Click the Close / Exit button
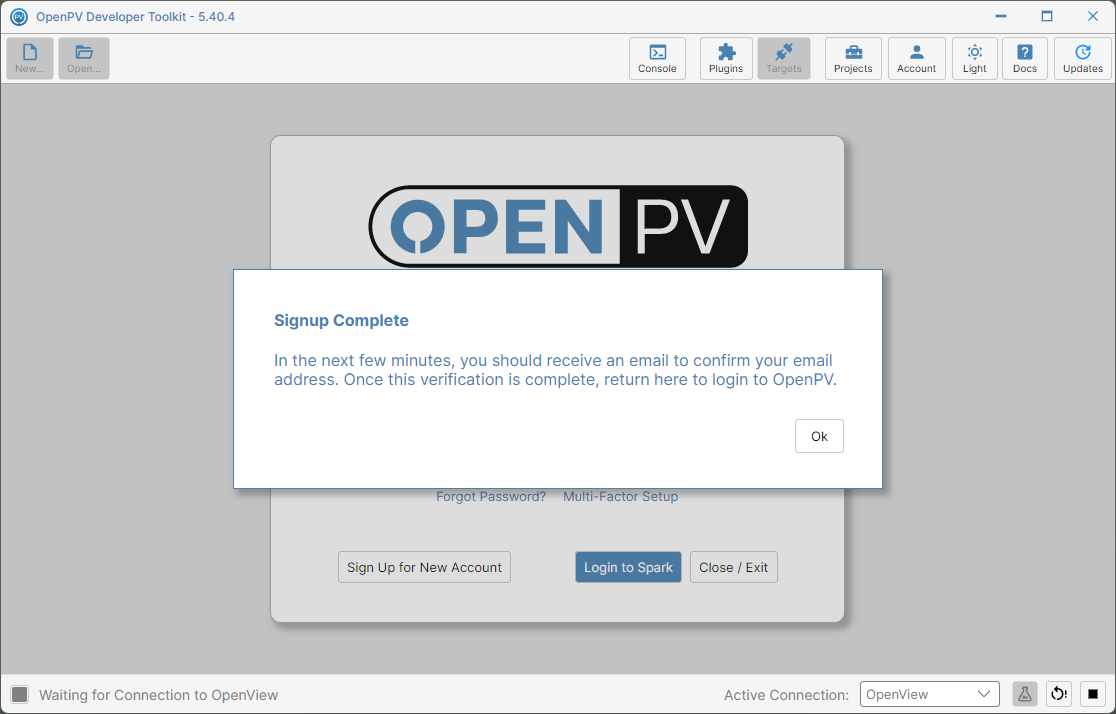1116x714 pixels. click(x=734, y=567)
